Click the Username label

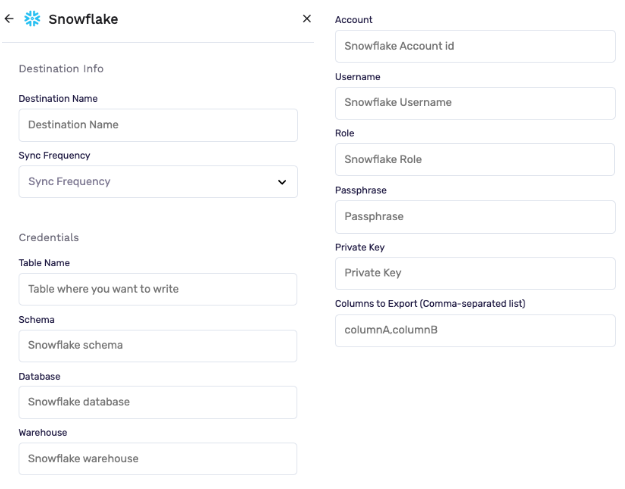[358, 77]
